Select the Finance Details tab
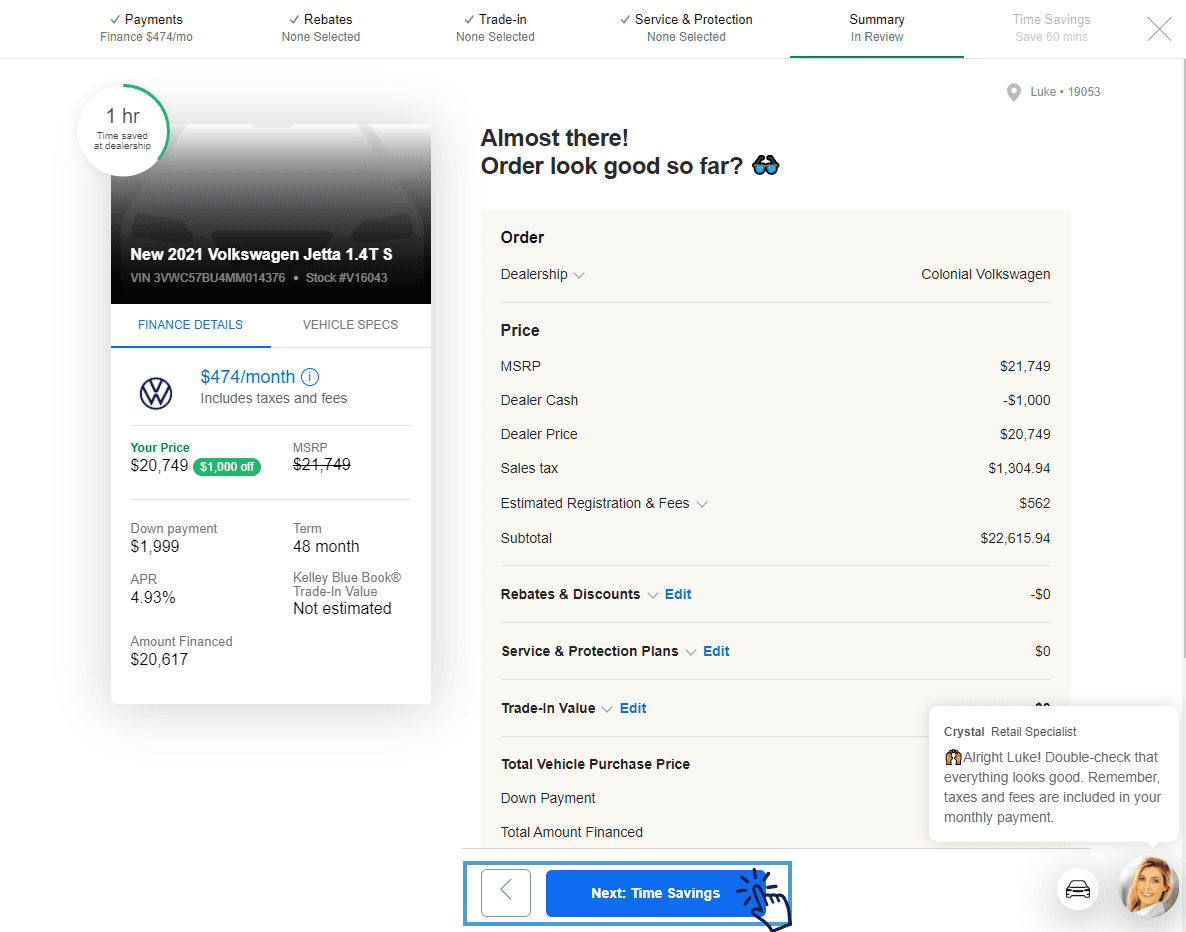 (190, 325)
